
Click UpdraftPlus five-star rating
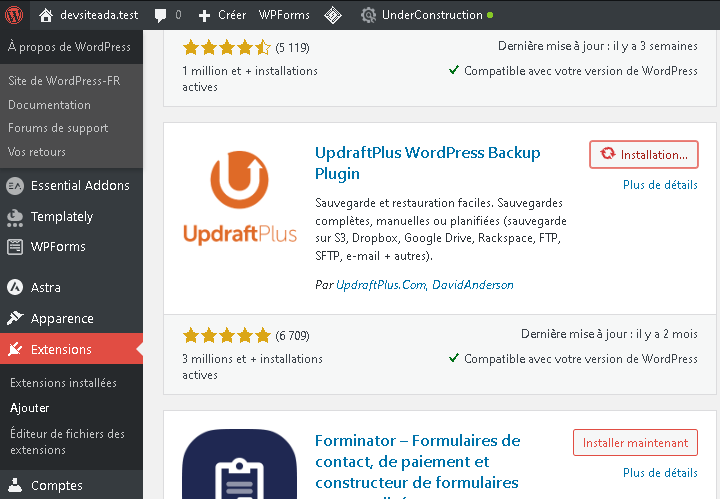pos(227,336)
